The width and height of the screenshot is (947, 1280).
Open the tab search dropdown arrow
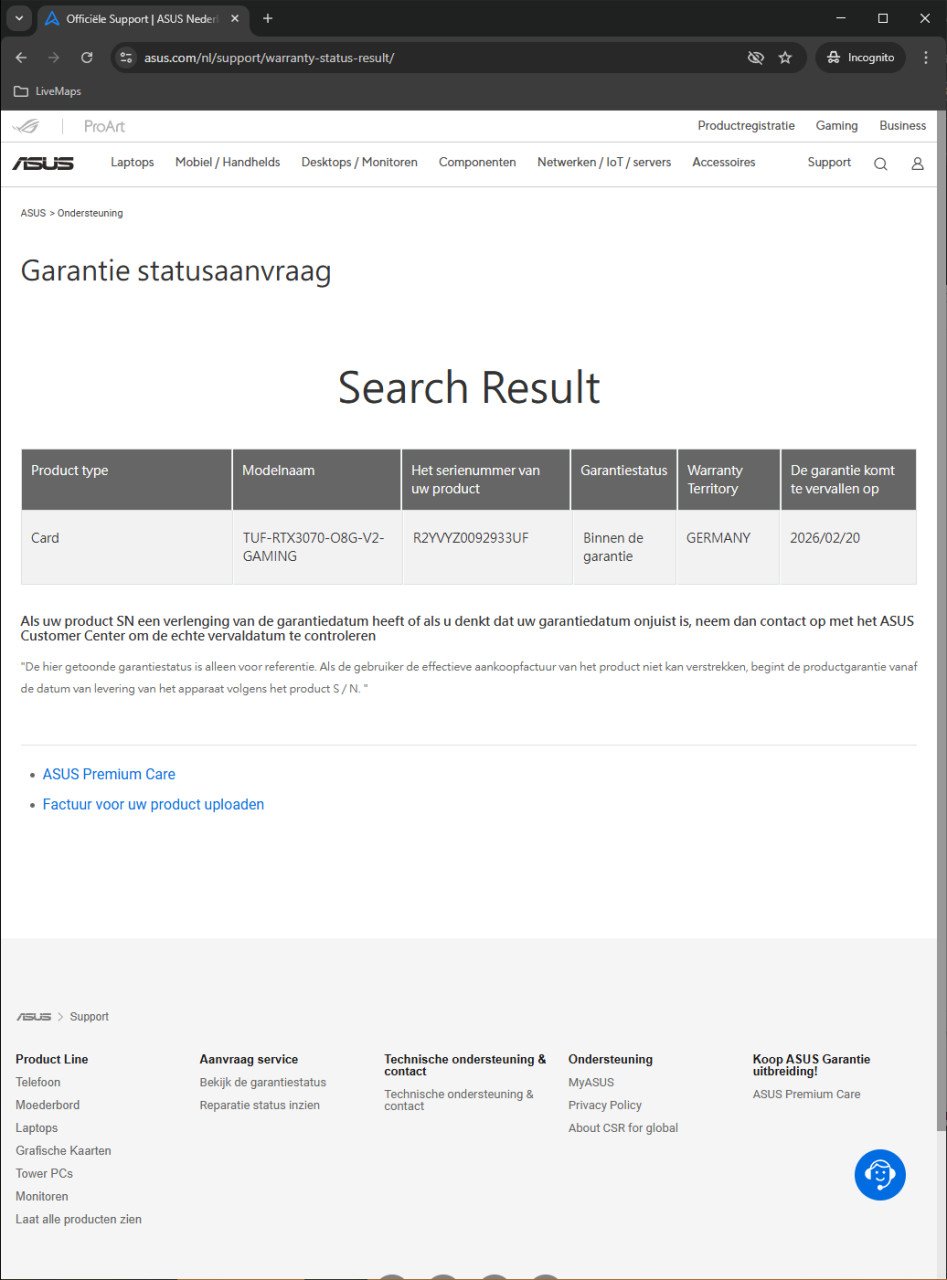(18, 18)
